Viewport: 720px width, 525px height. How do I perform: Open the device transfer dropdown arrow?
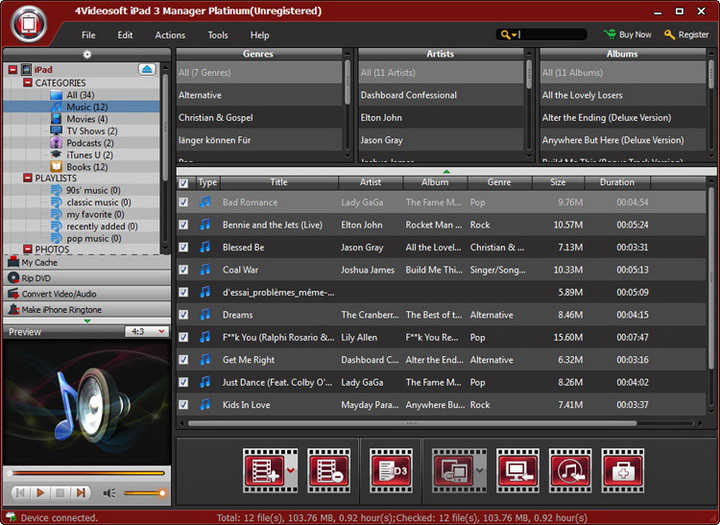[480, 470]
